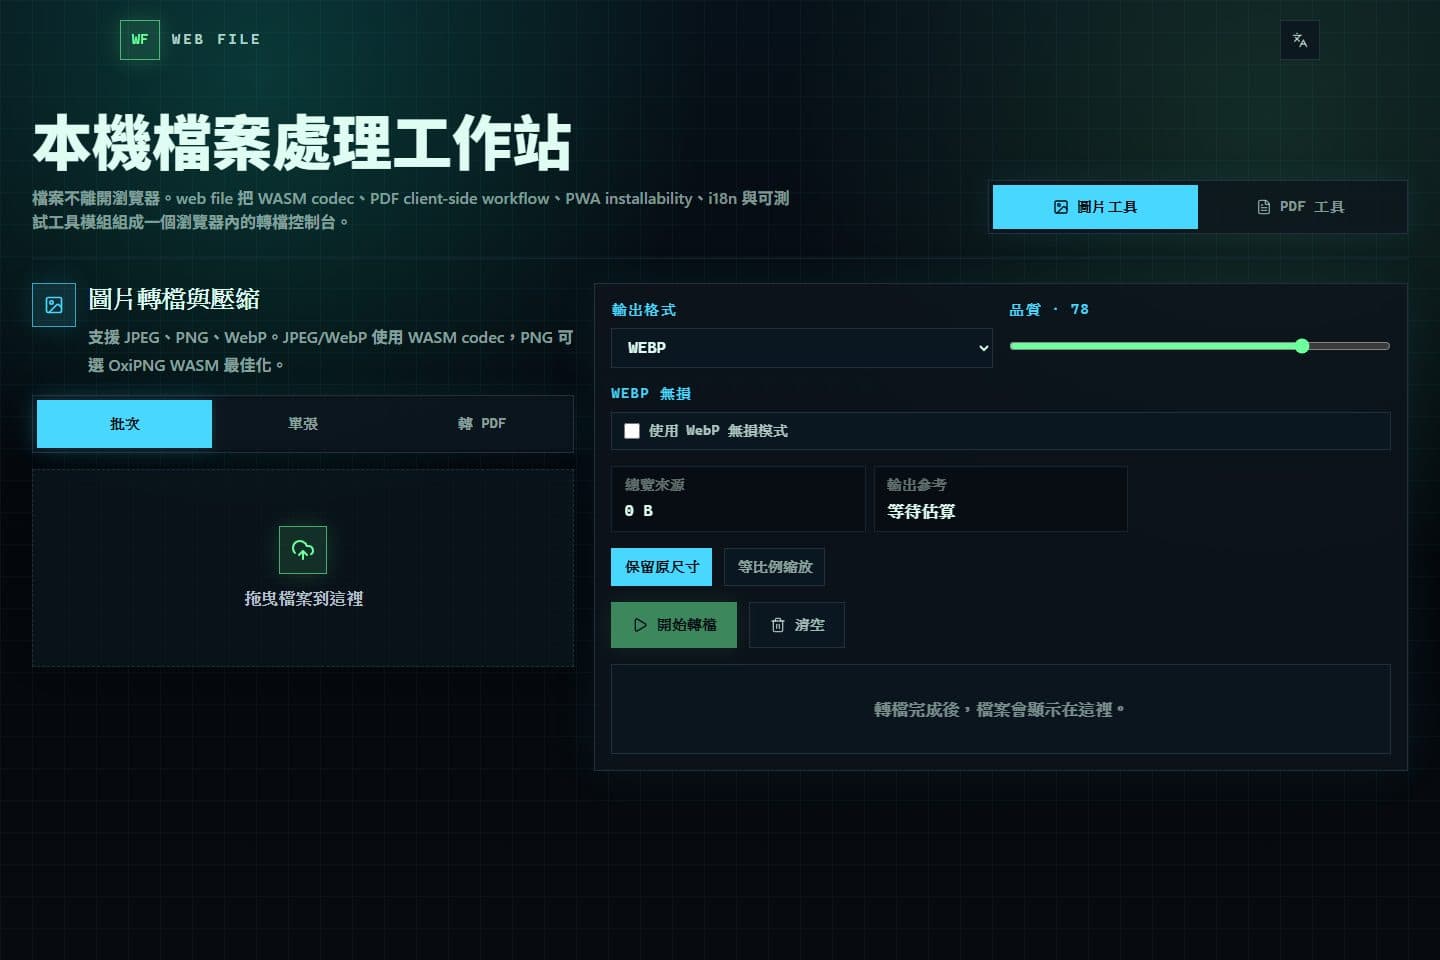Click the WEB FILE brand text
The height and width of the screenshot is (960, 1440).
[x=216, y=40]
